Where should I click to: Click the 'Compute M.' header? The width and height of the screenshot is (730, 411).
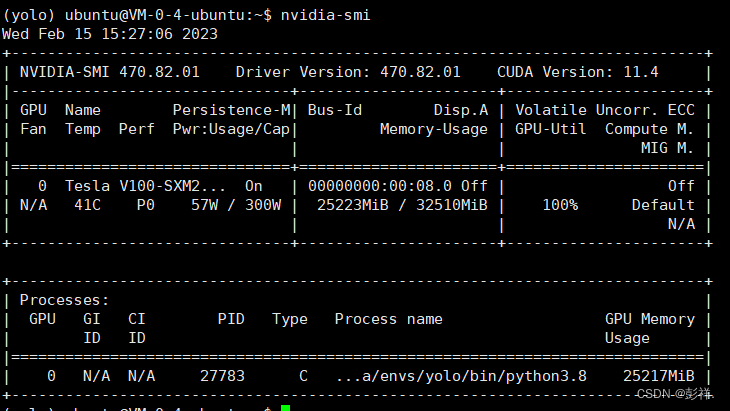tap(649, 129)
